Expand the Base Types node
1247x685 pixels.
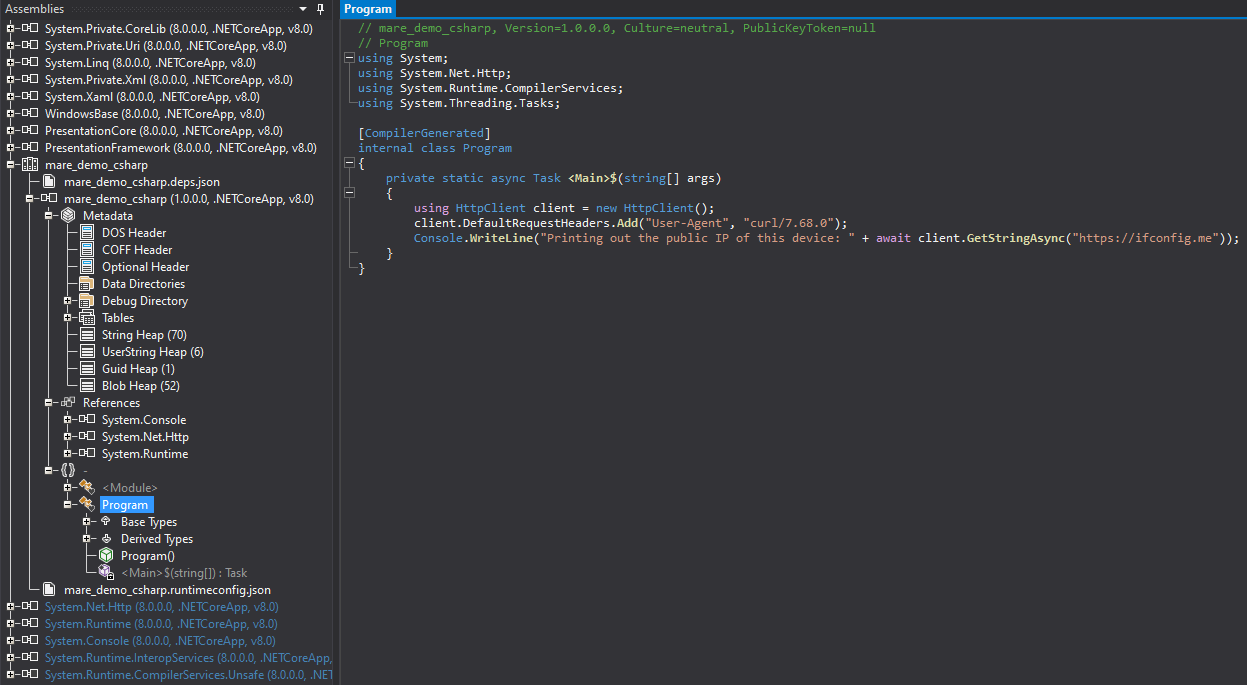coord(87,522)
